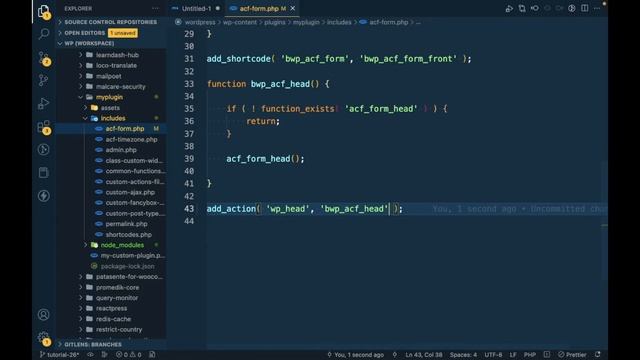Collapse the myplugin folder

109,97
